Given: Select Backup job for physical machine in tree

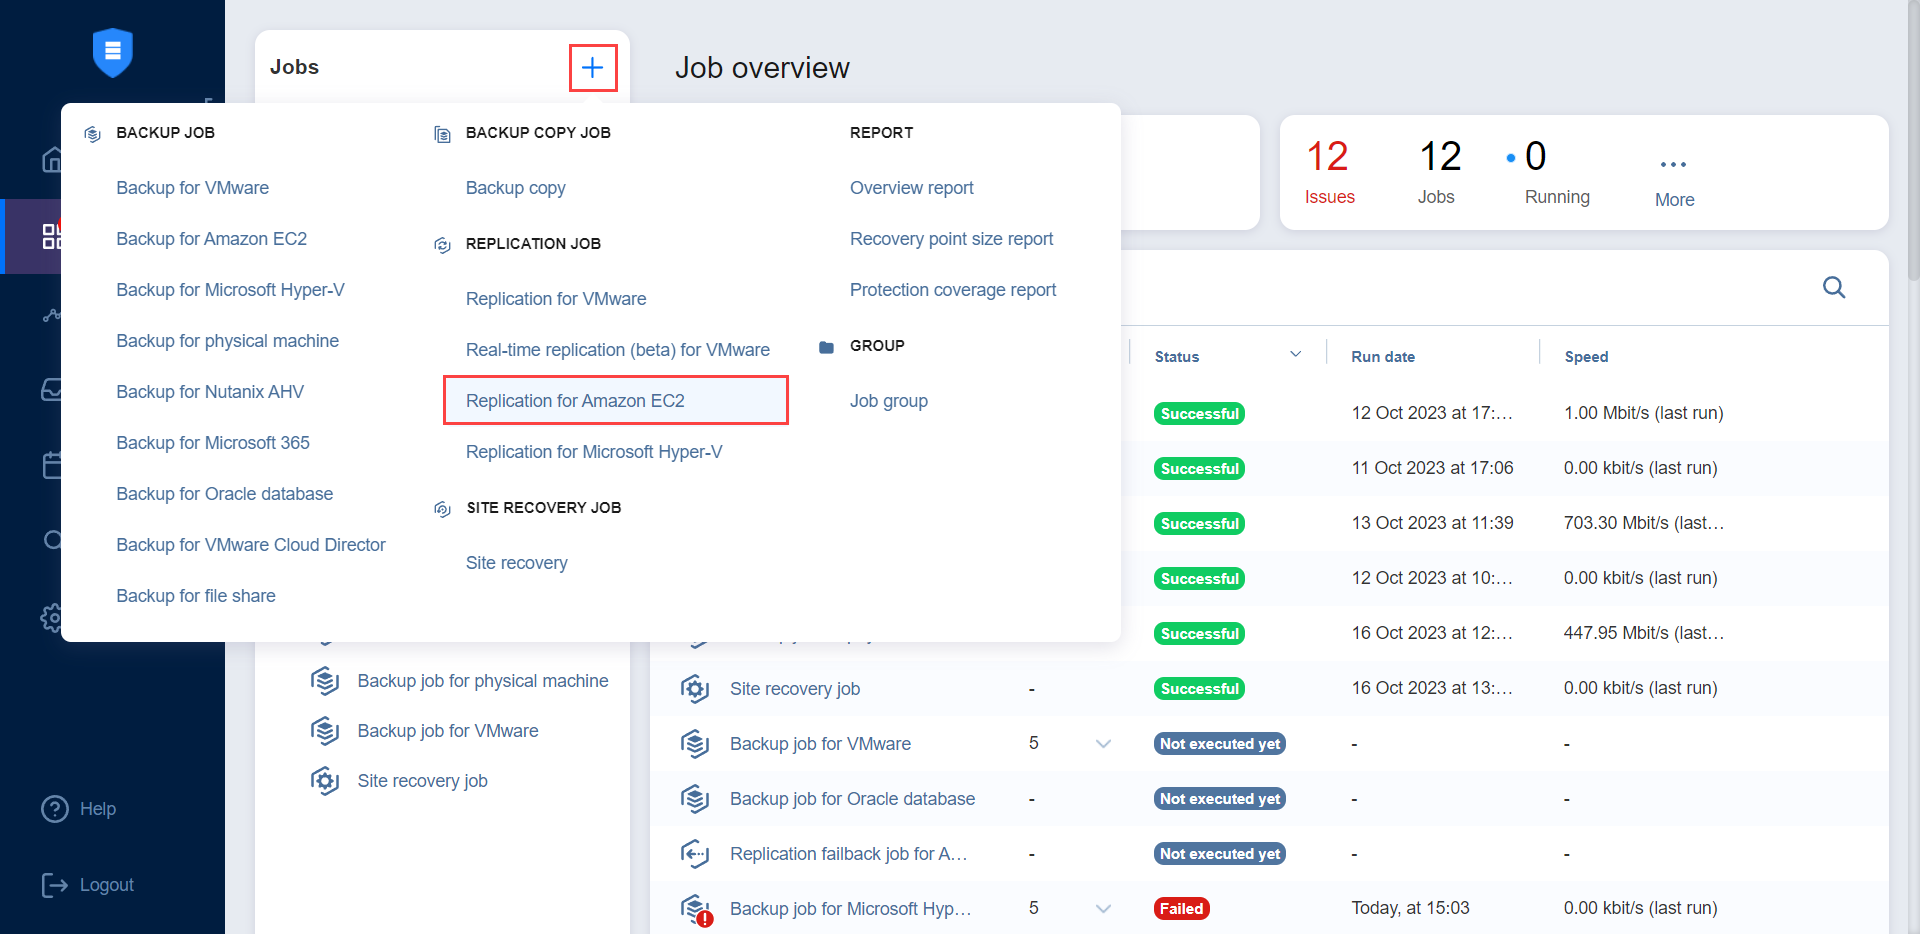Looking at the screenshot, I should pyautogui.click(x=482, y=681).
